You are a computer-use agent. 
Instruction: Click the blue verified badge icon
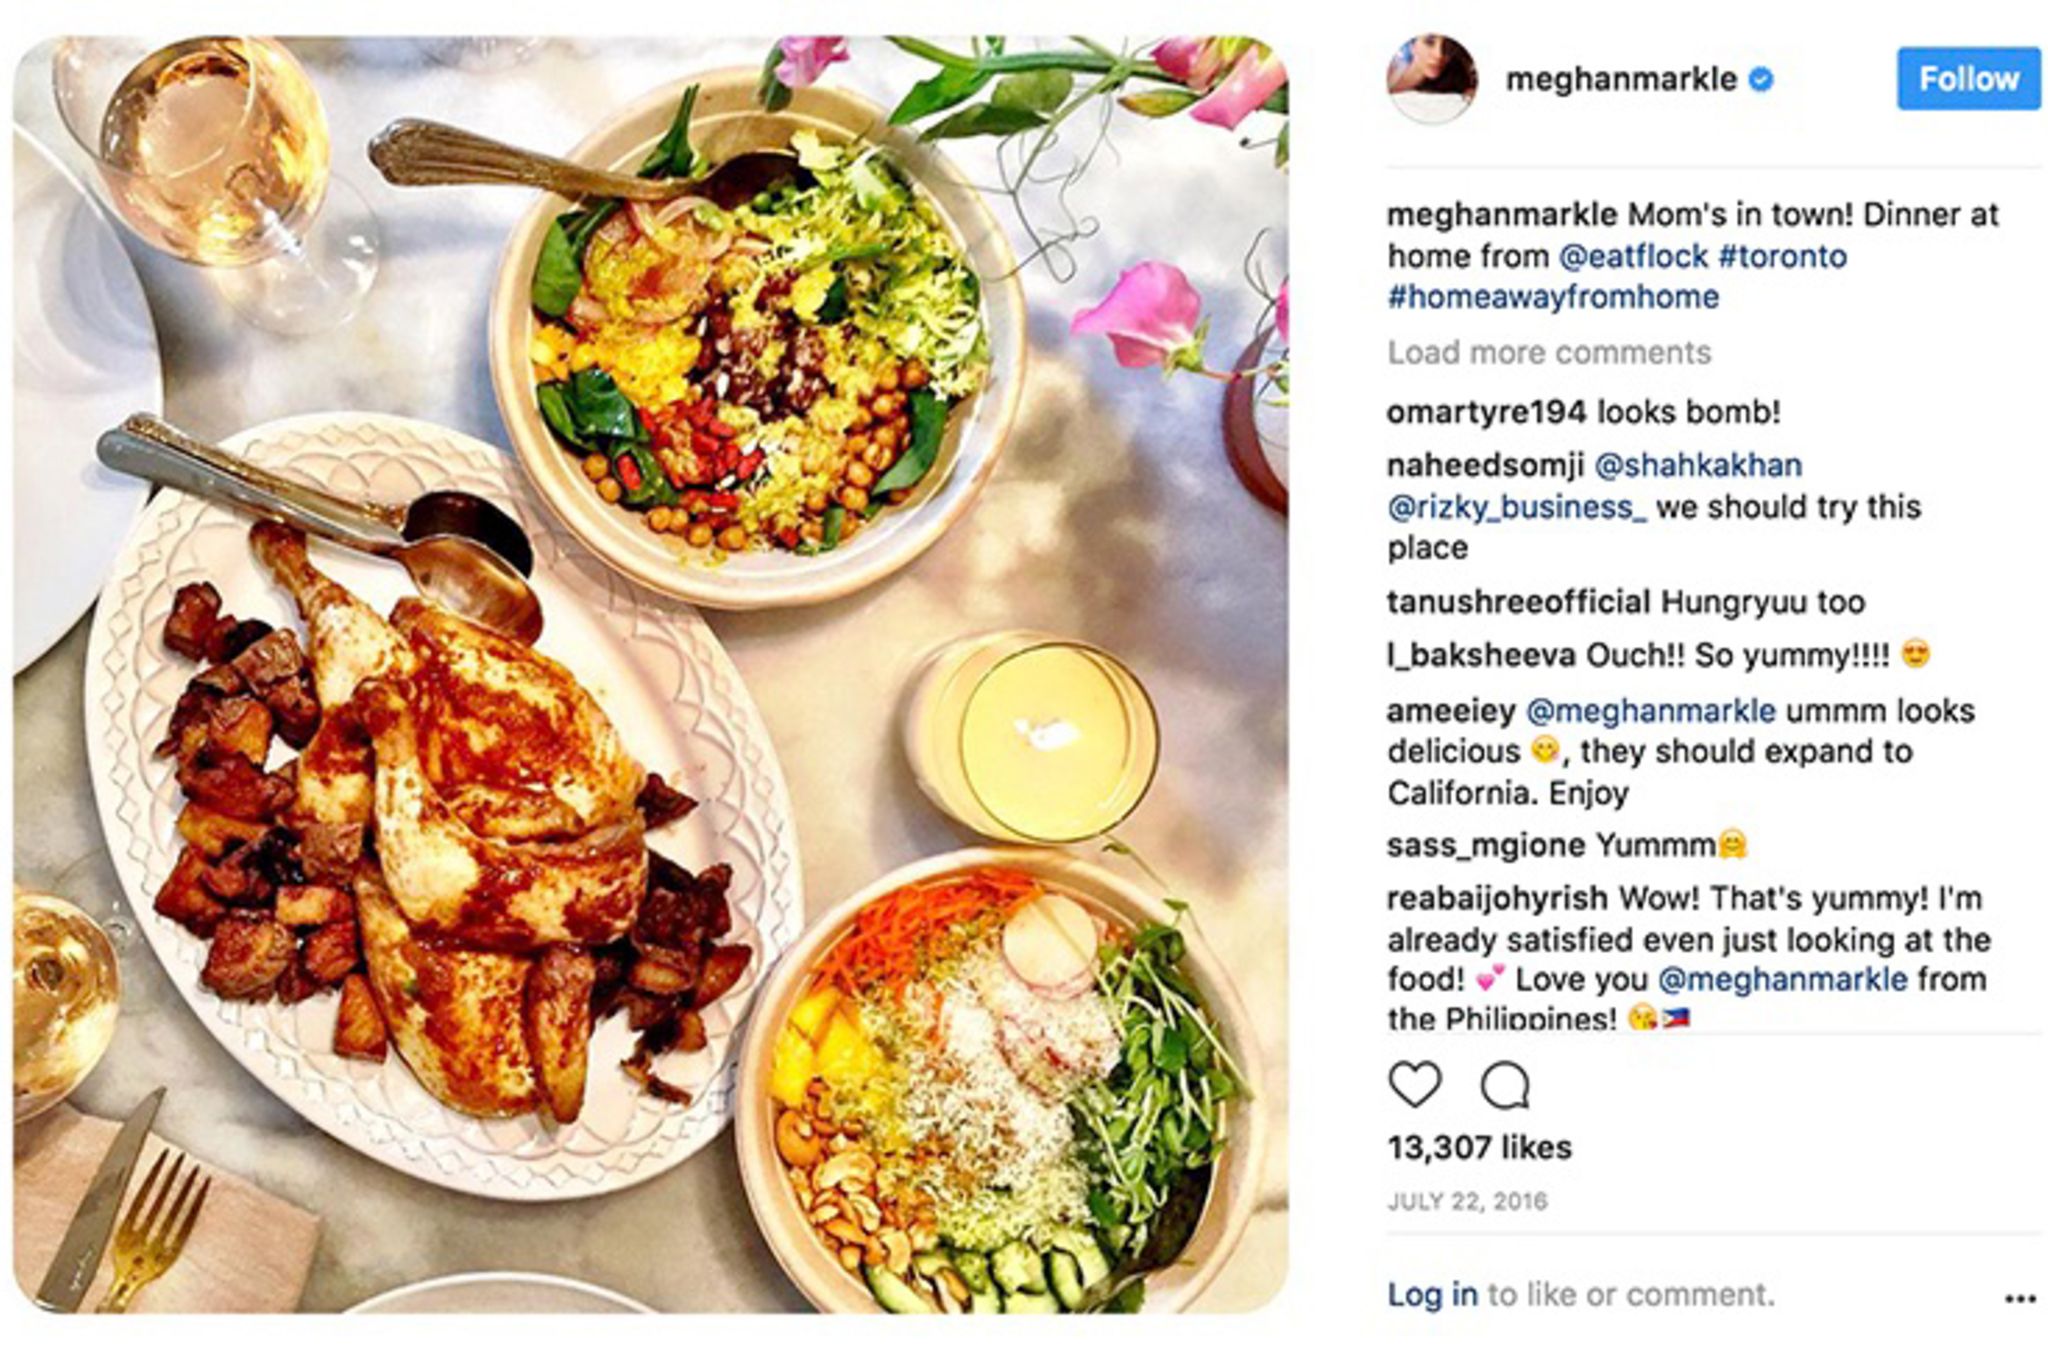(1761, 80)
